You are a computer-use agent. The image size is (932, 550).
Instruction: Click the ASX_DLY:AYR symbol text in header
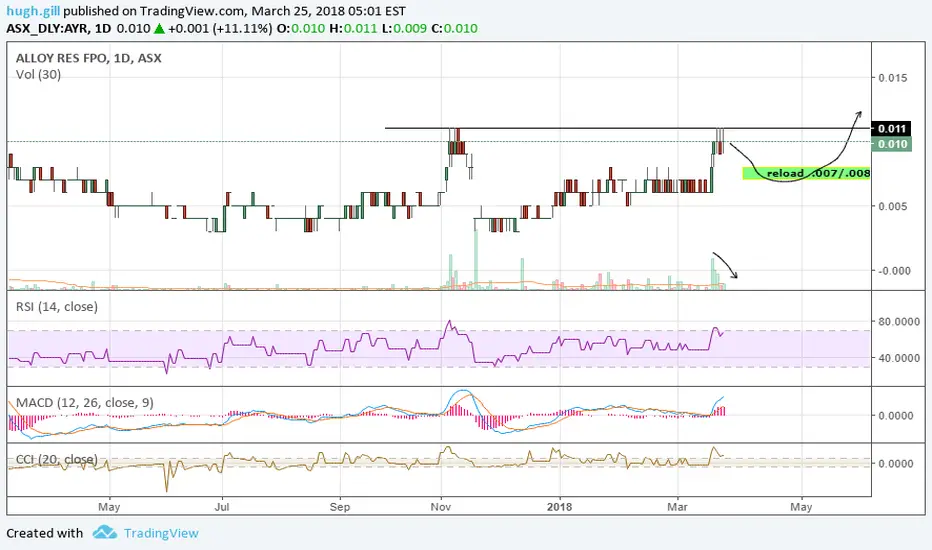click(49, 29)
